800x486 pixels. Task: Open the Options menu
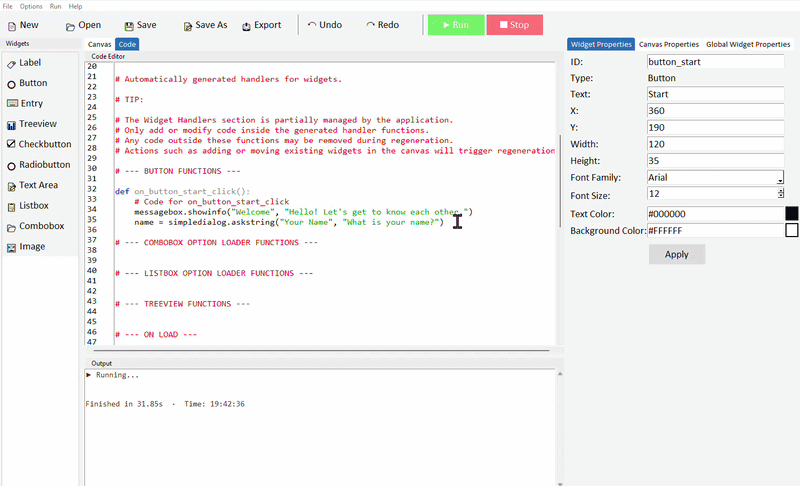31,6
